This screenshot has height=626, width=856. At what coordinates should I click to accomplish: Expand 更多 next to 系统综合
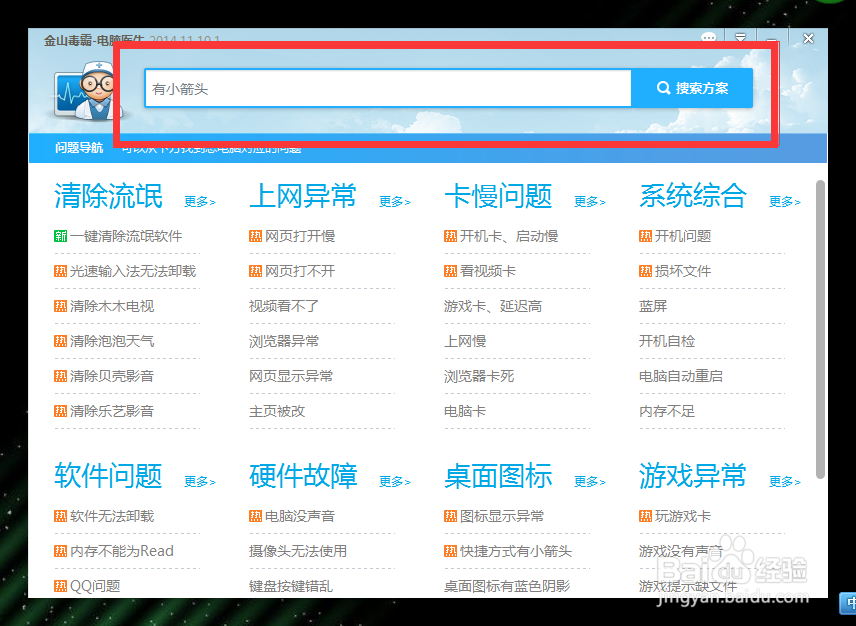(x=784, y=201)
